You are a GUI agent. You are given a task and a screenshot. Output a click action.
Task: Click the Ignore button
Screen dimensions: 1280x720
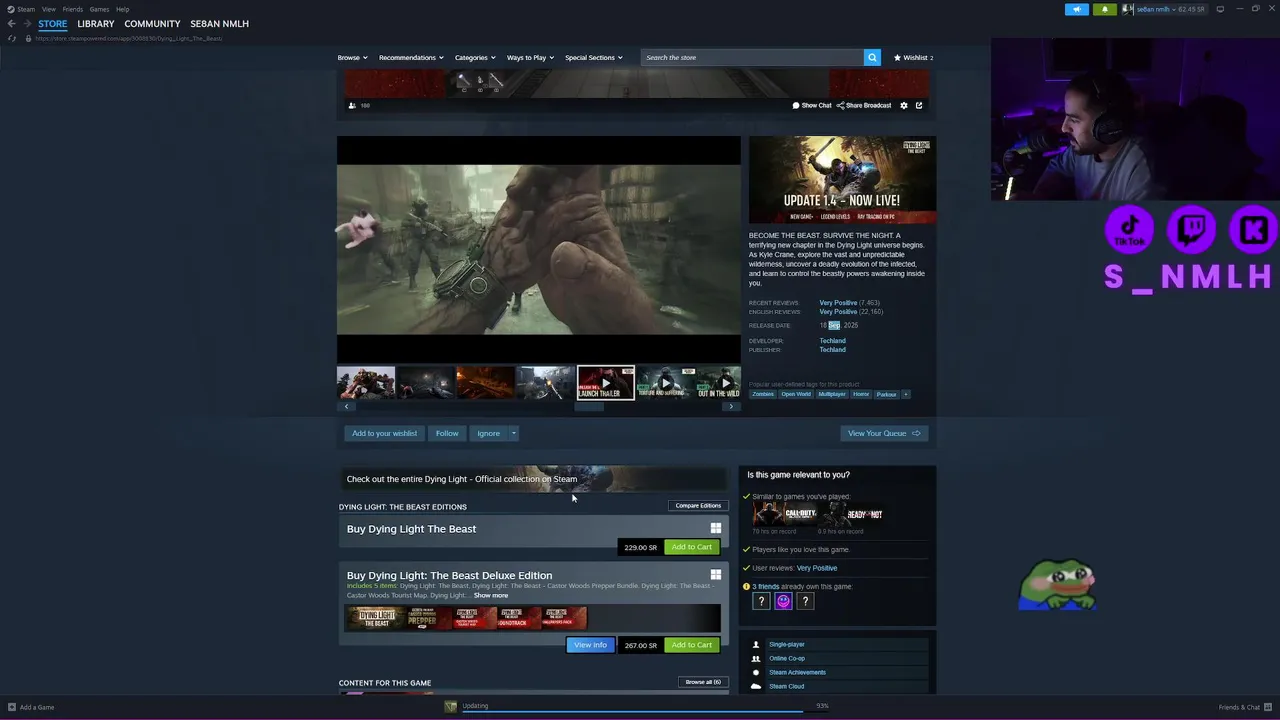point(488,433)
